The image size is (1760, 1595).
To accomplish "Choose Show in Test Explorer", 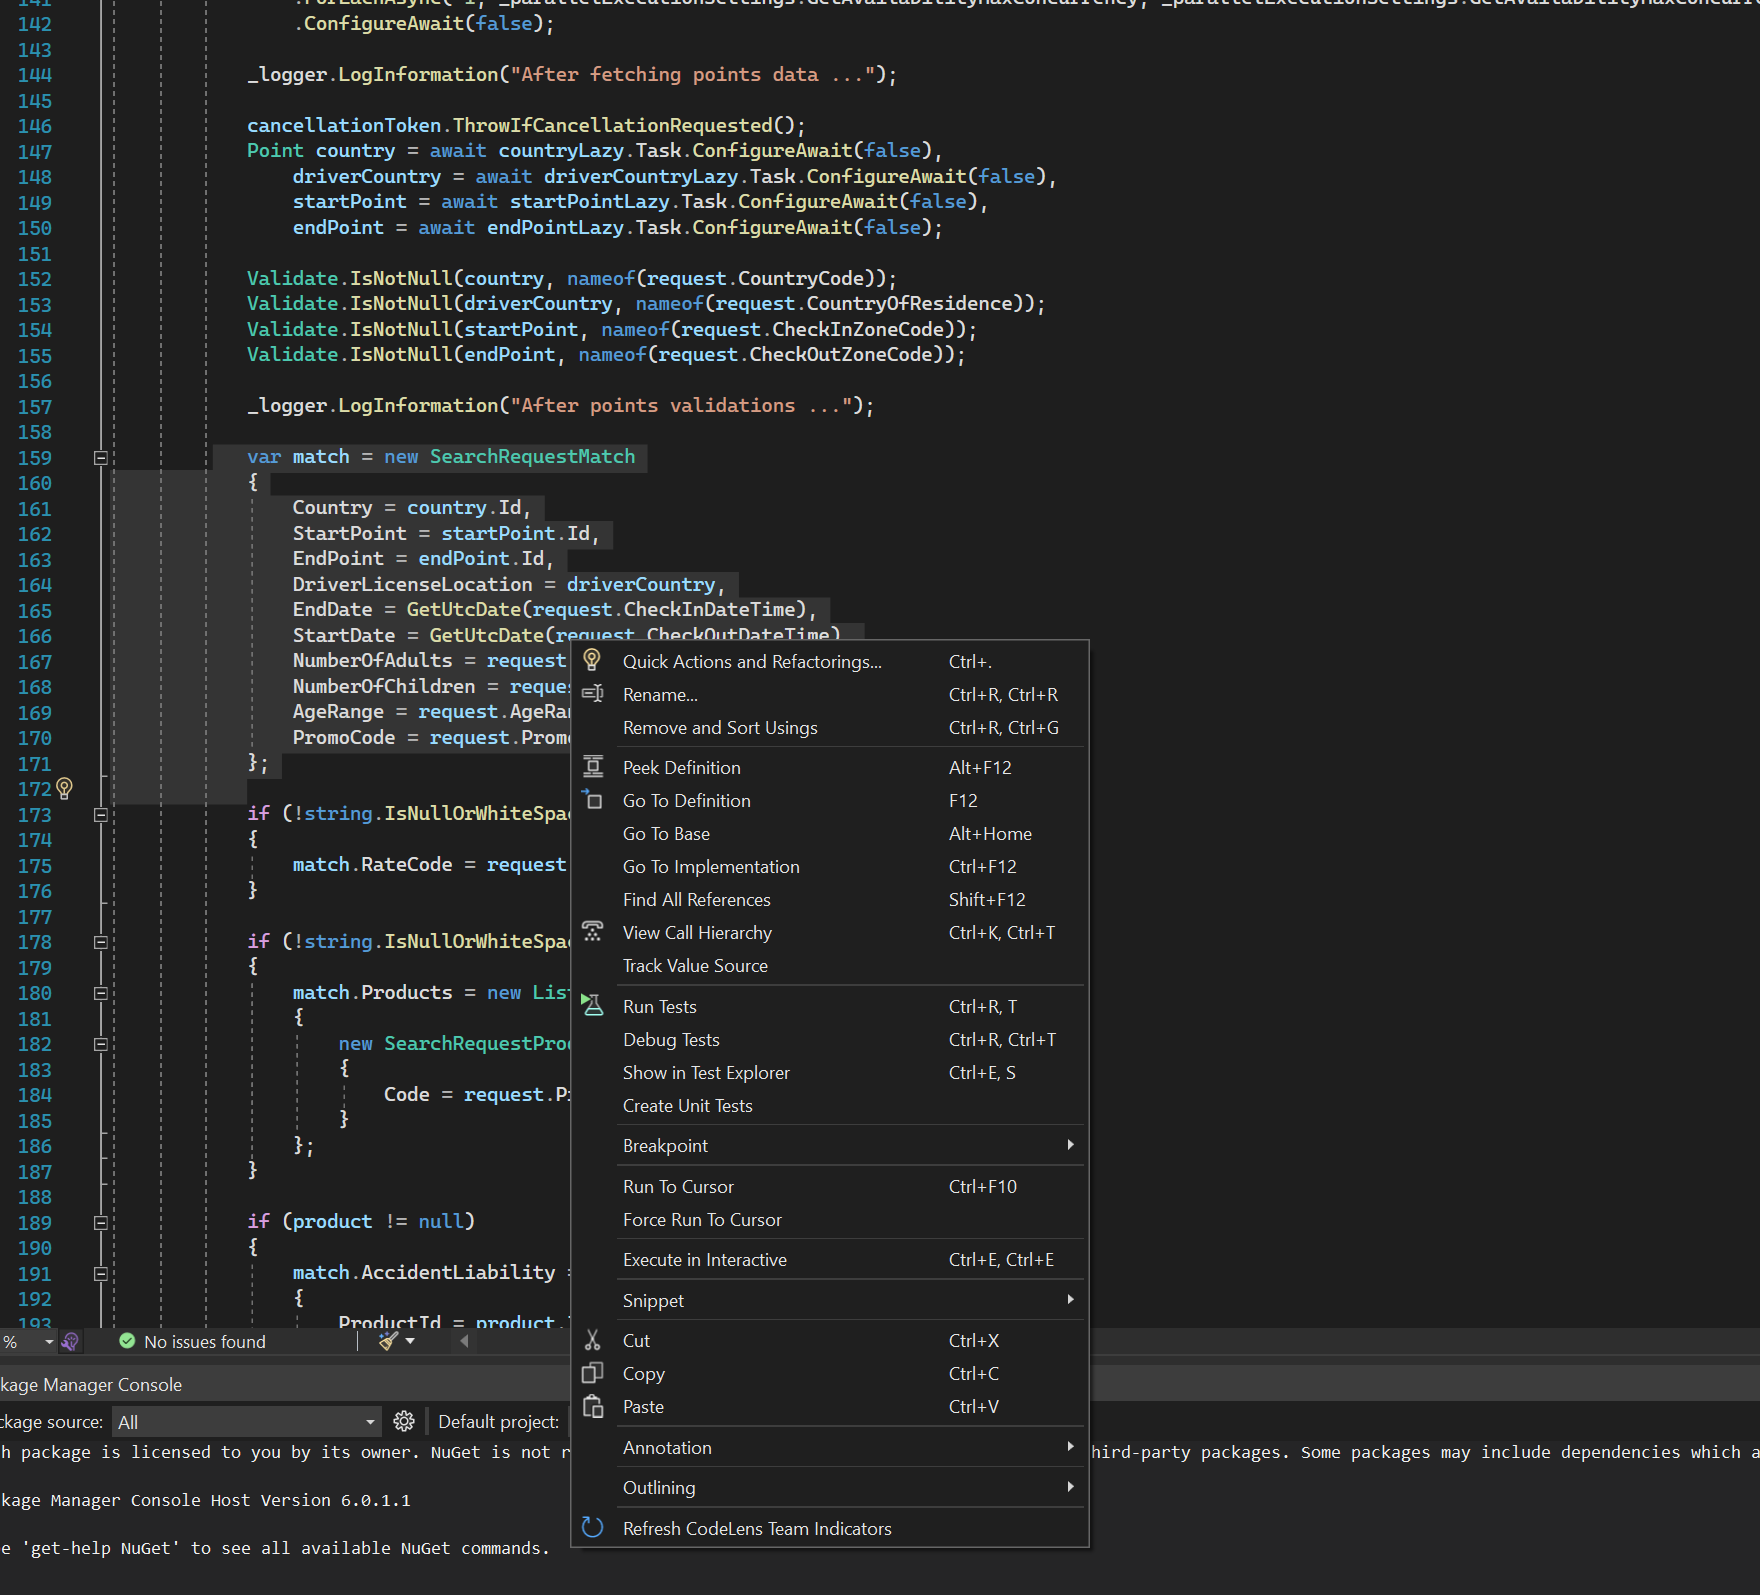I will pyautogui.click(x=830, y=1072).
